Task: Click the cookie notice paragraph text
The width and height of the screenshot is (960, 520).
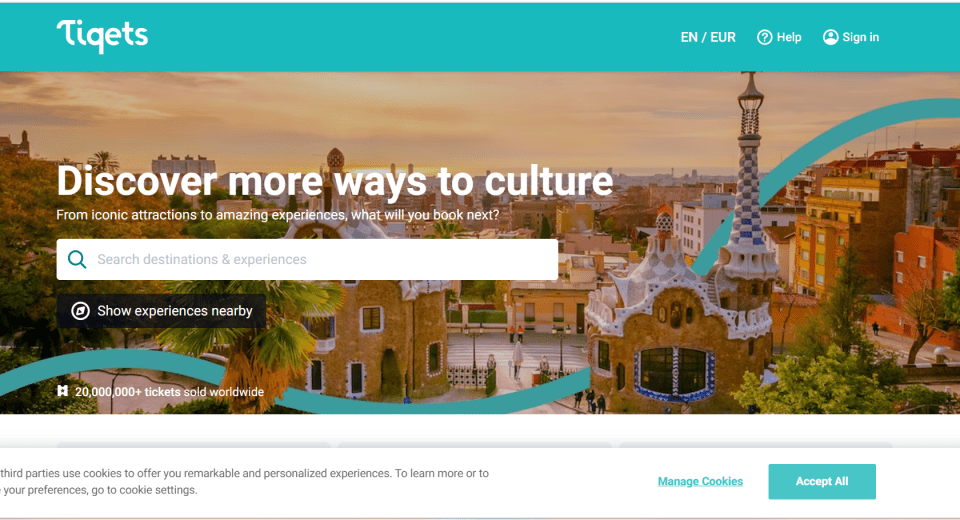Action: pyautogui.click(x=244, y=481)
